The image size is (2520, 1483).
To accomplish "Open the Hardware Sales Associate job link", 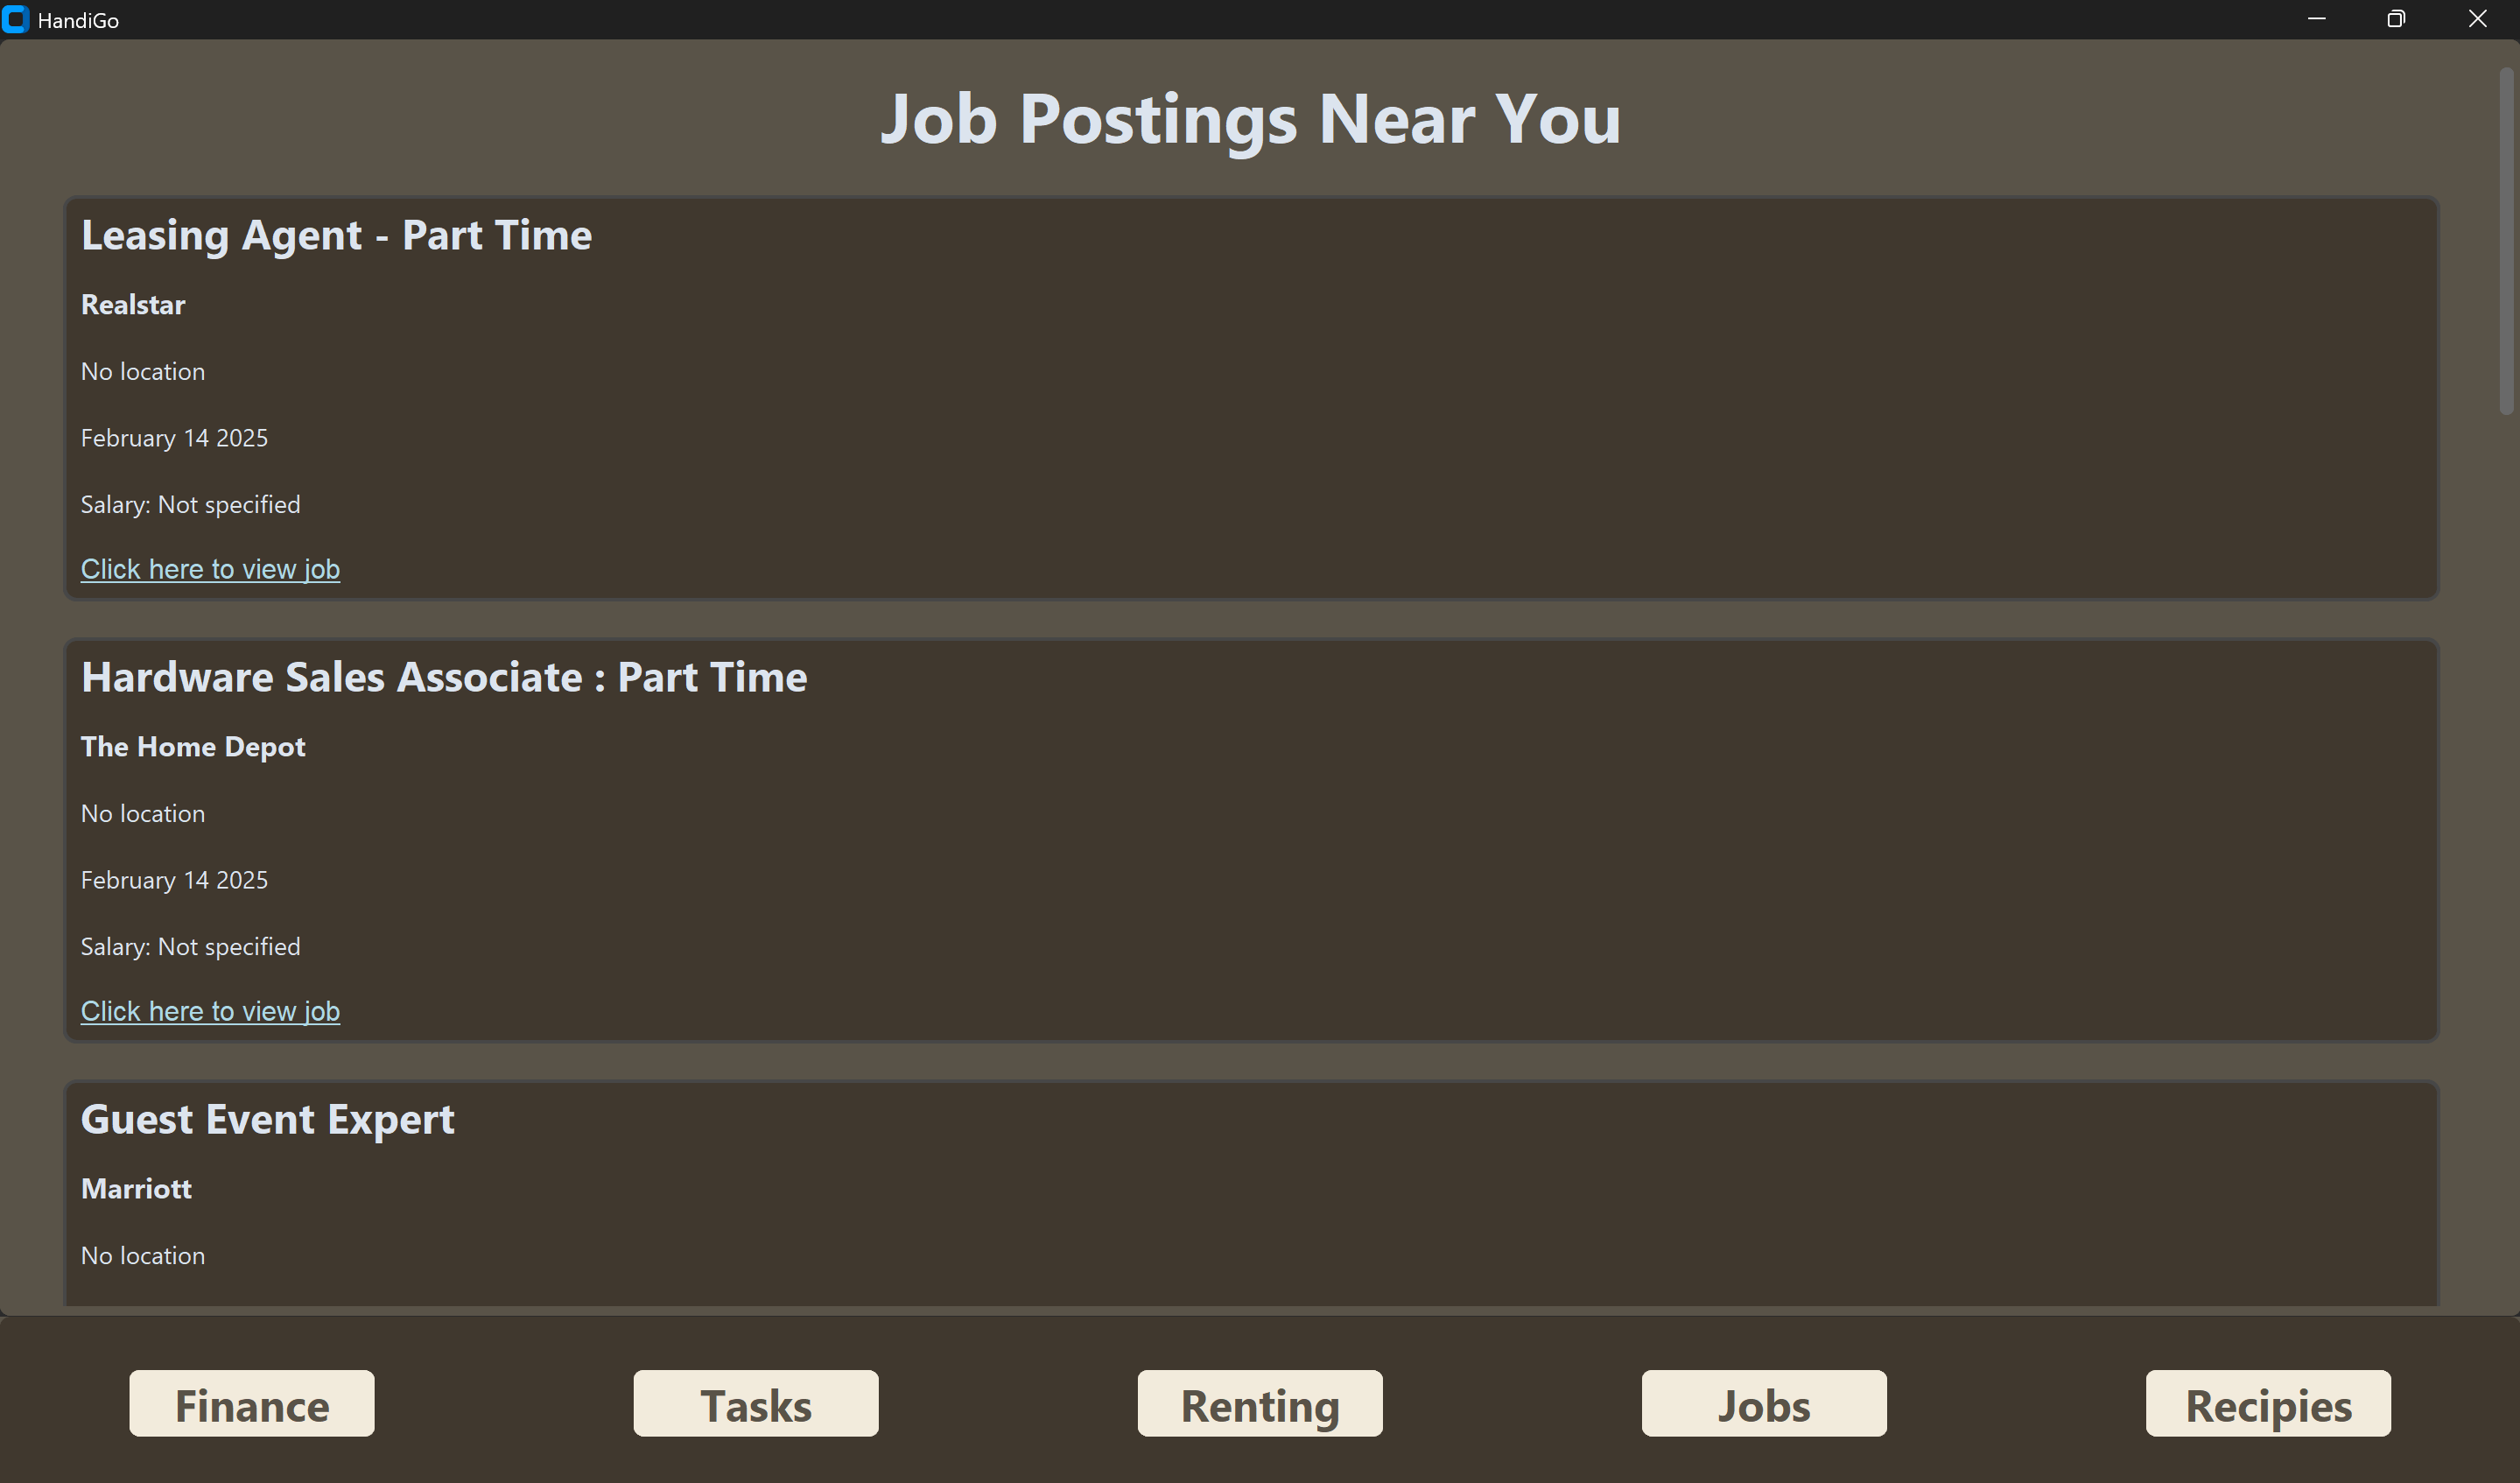I will click(210, 1011).
